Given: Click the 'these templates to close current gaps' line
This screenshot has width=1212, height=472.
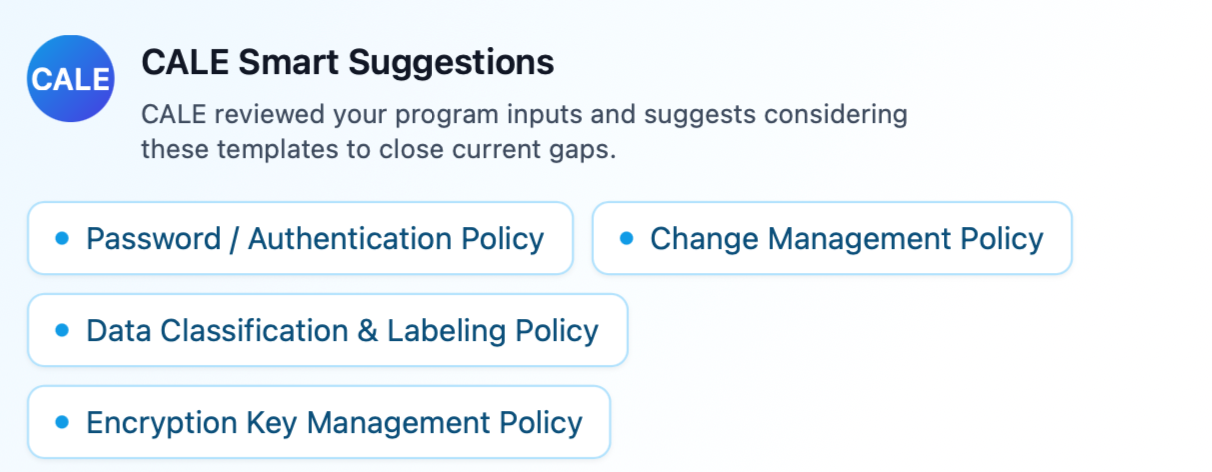Looking at the screenshot, I should [x=377, y=150].
